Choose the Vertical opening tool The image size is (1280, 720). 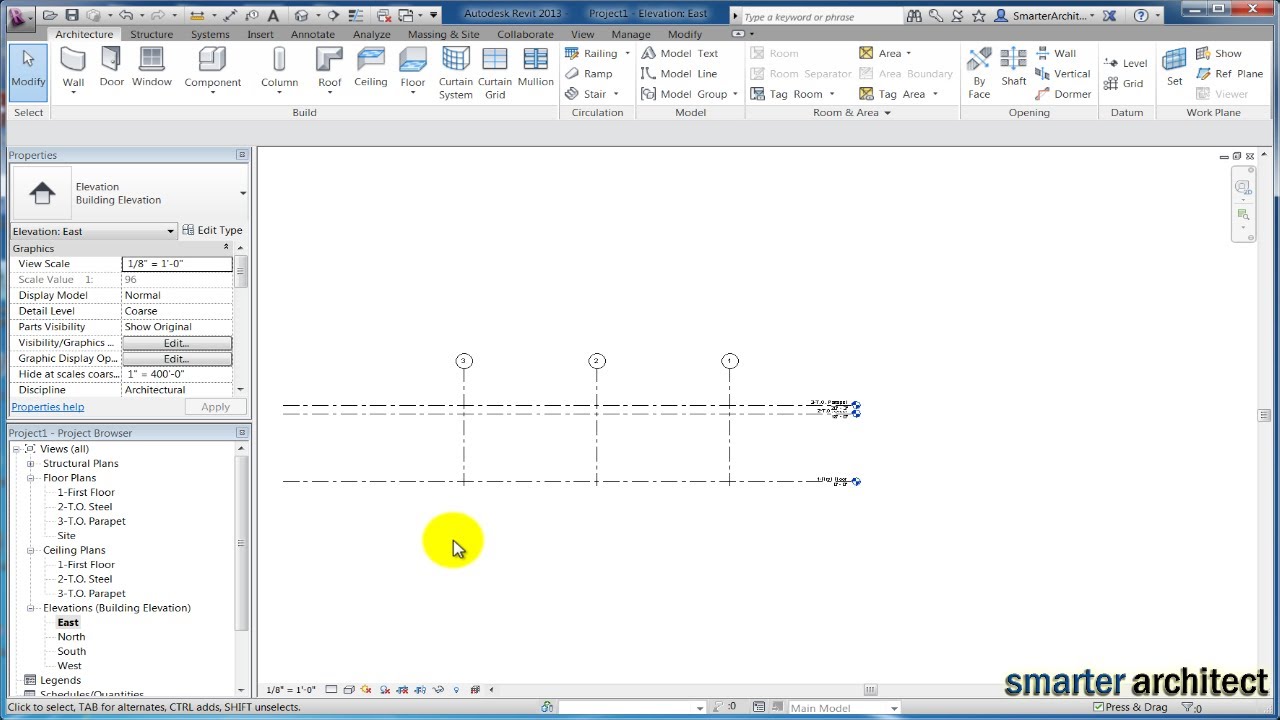(1063, 74)
